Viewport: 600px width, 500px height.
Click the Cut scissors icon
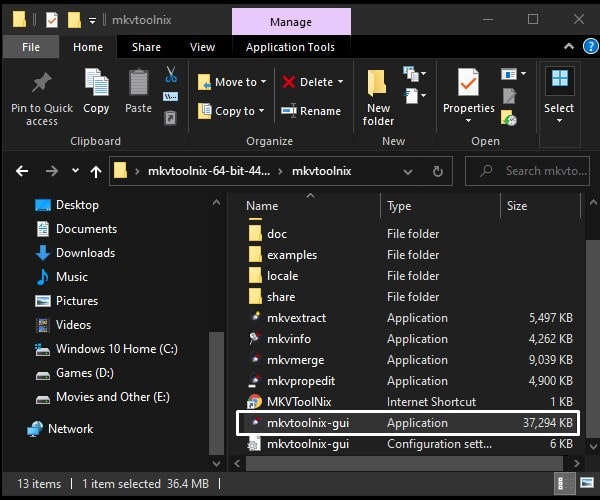click(x=171, y=74)
